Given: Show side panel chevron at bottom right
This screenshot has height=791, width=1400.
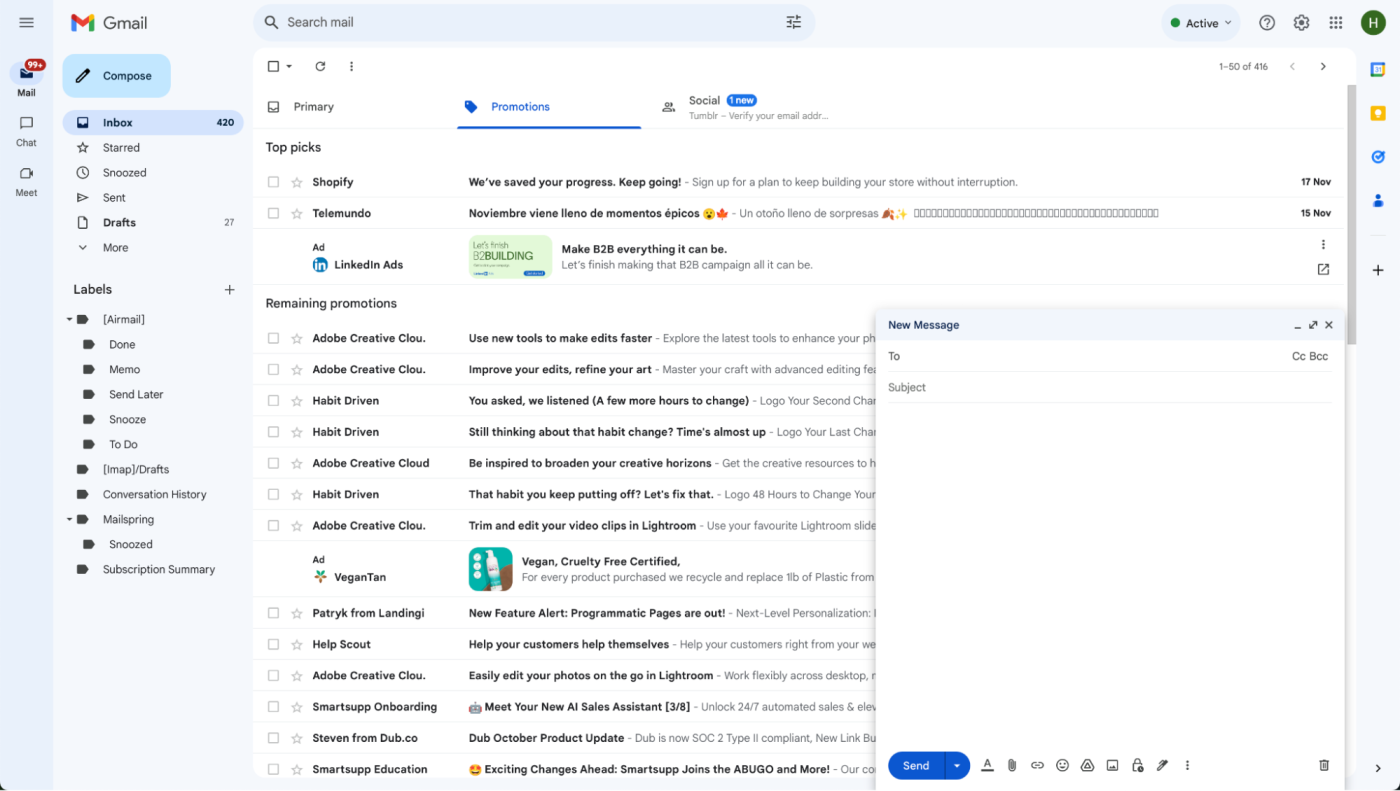Looking at the screenshot, I should (1378, 768).
